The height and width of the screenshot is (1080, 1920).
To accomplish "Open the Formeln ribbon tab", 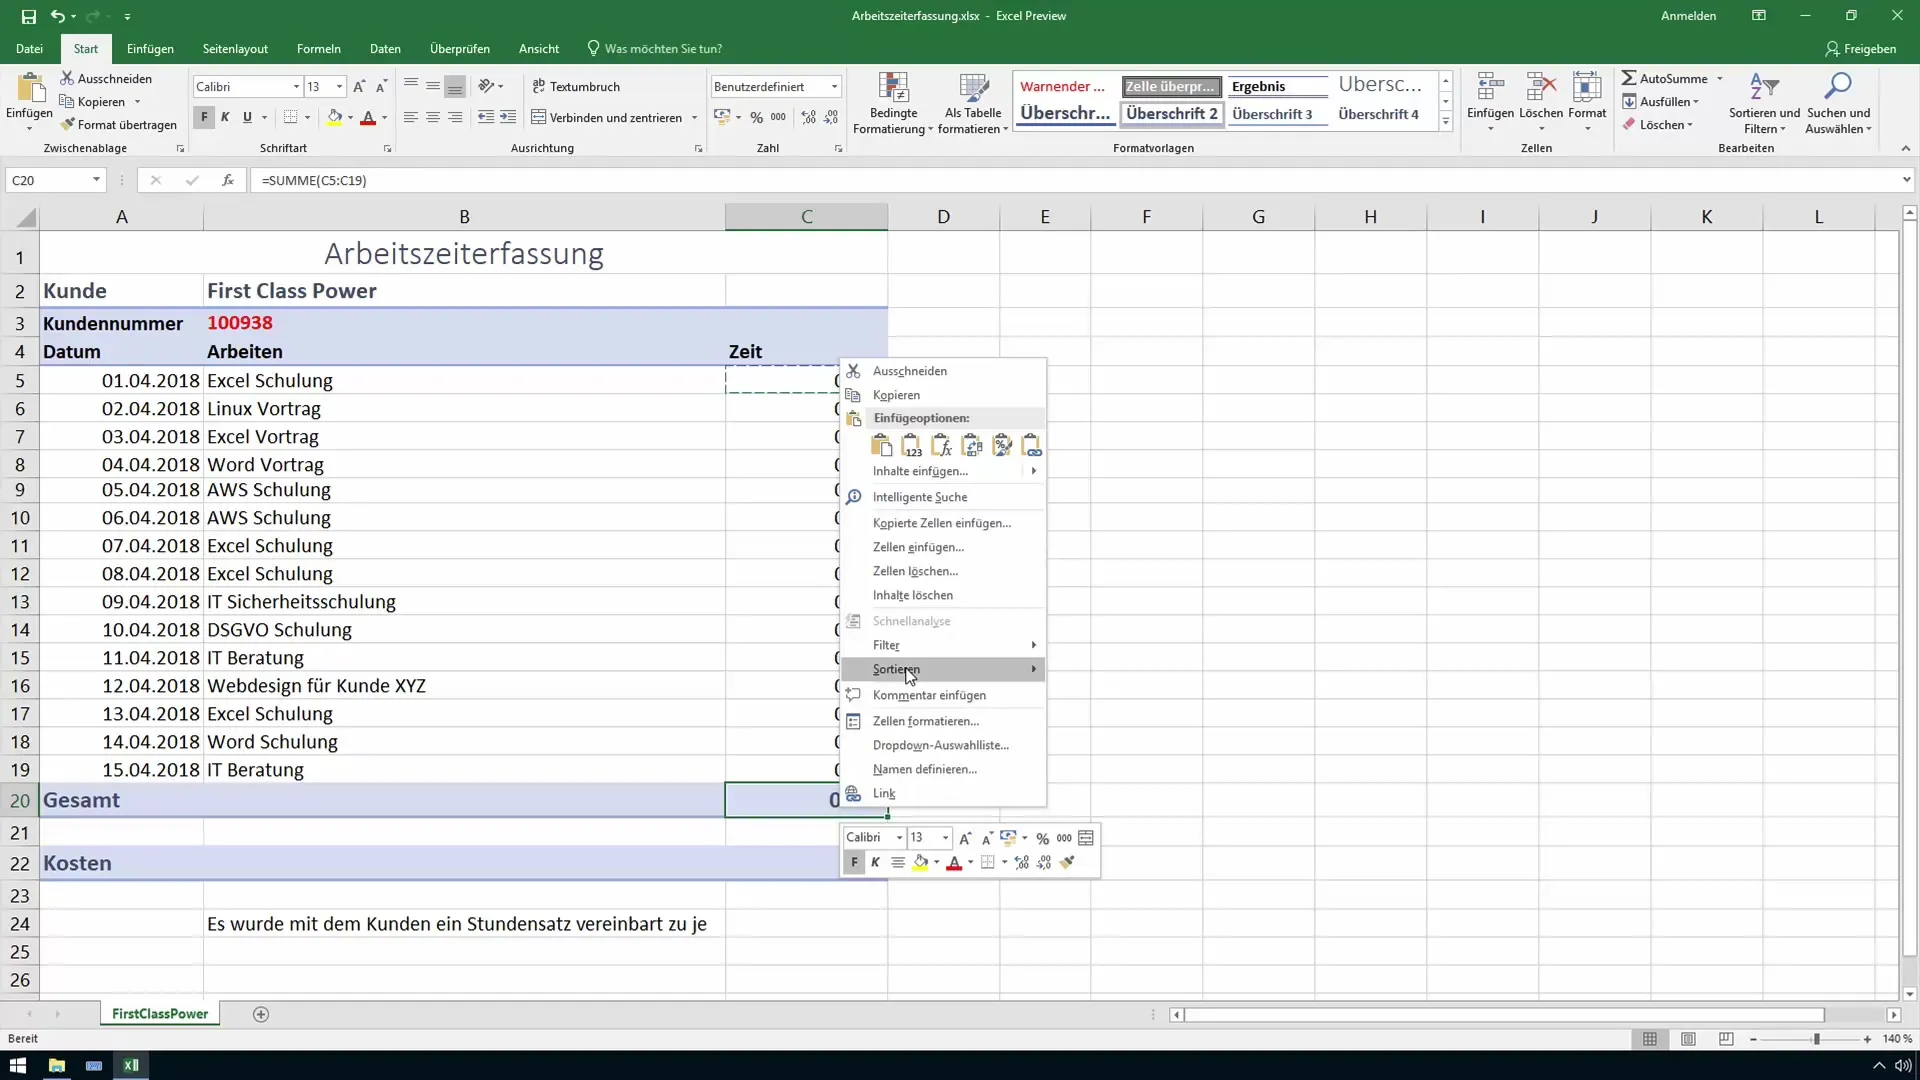I will [318, 49].
